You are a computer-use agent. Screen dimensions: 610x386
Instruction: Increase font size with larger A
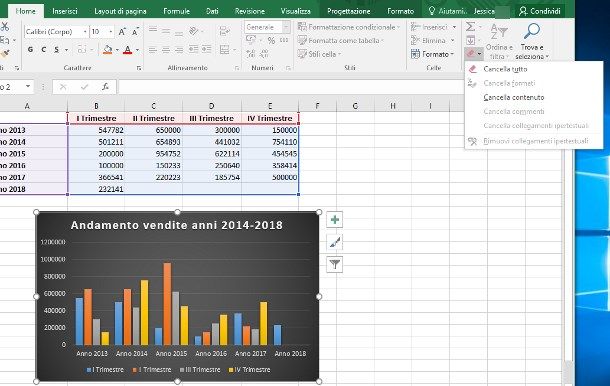tap(122, 32)
